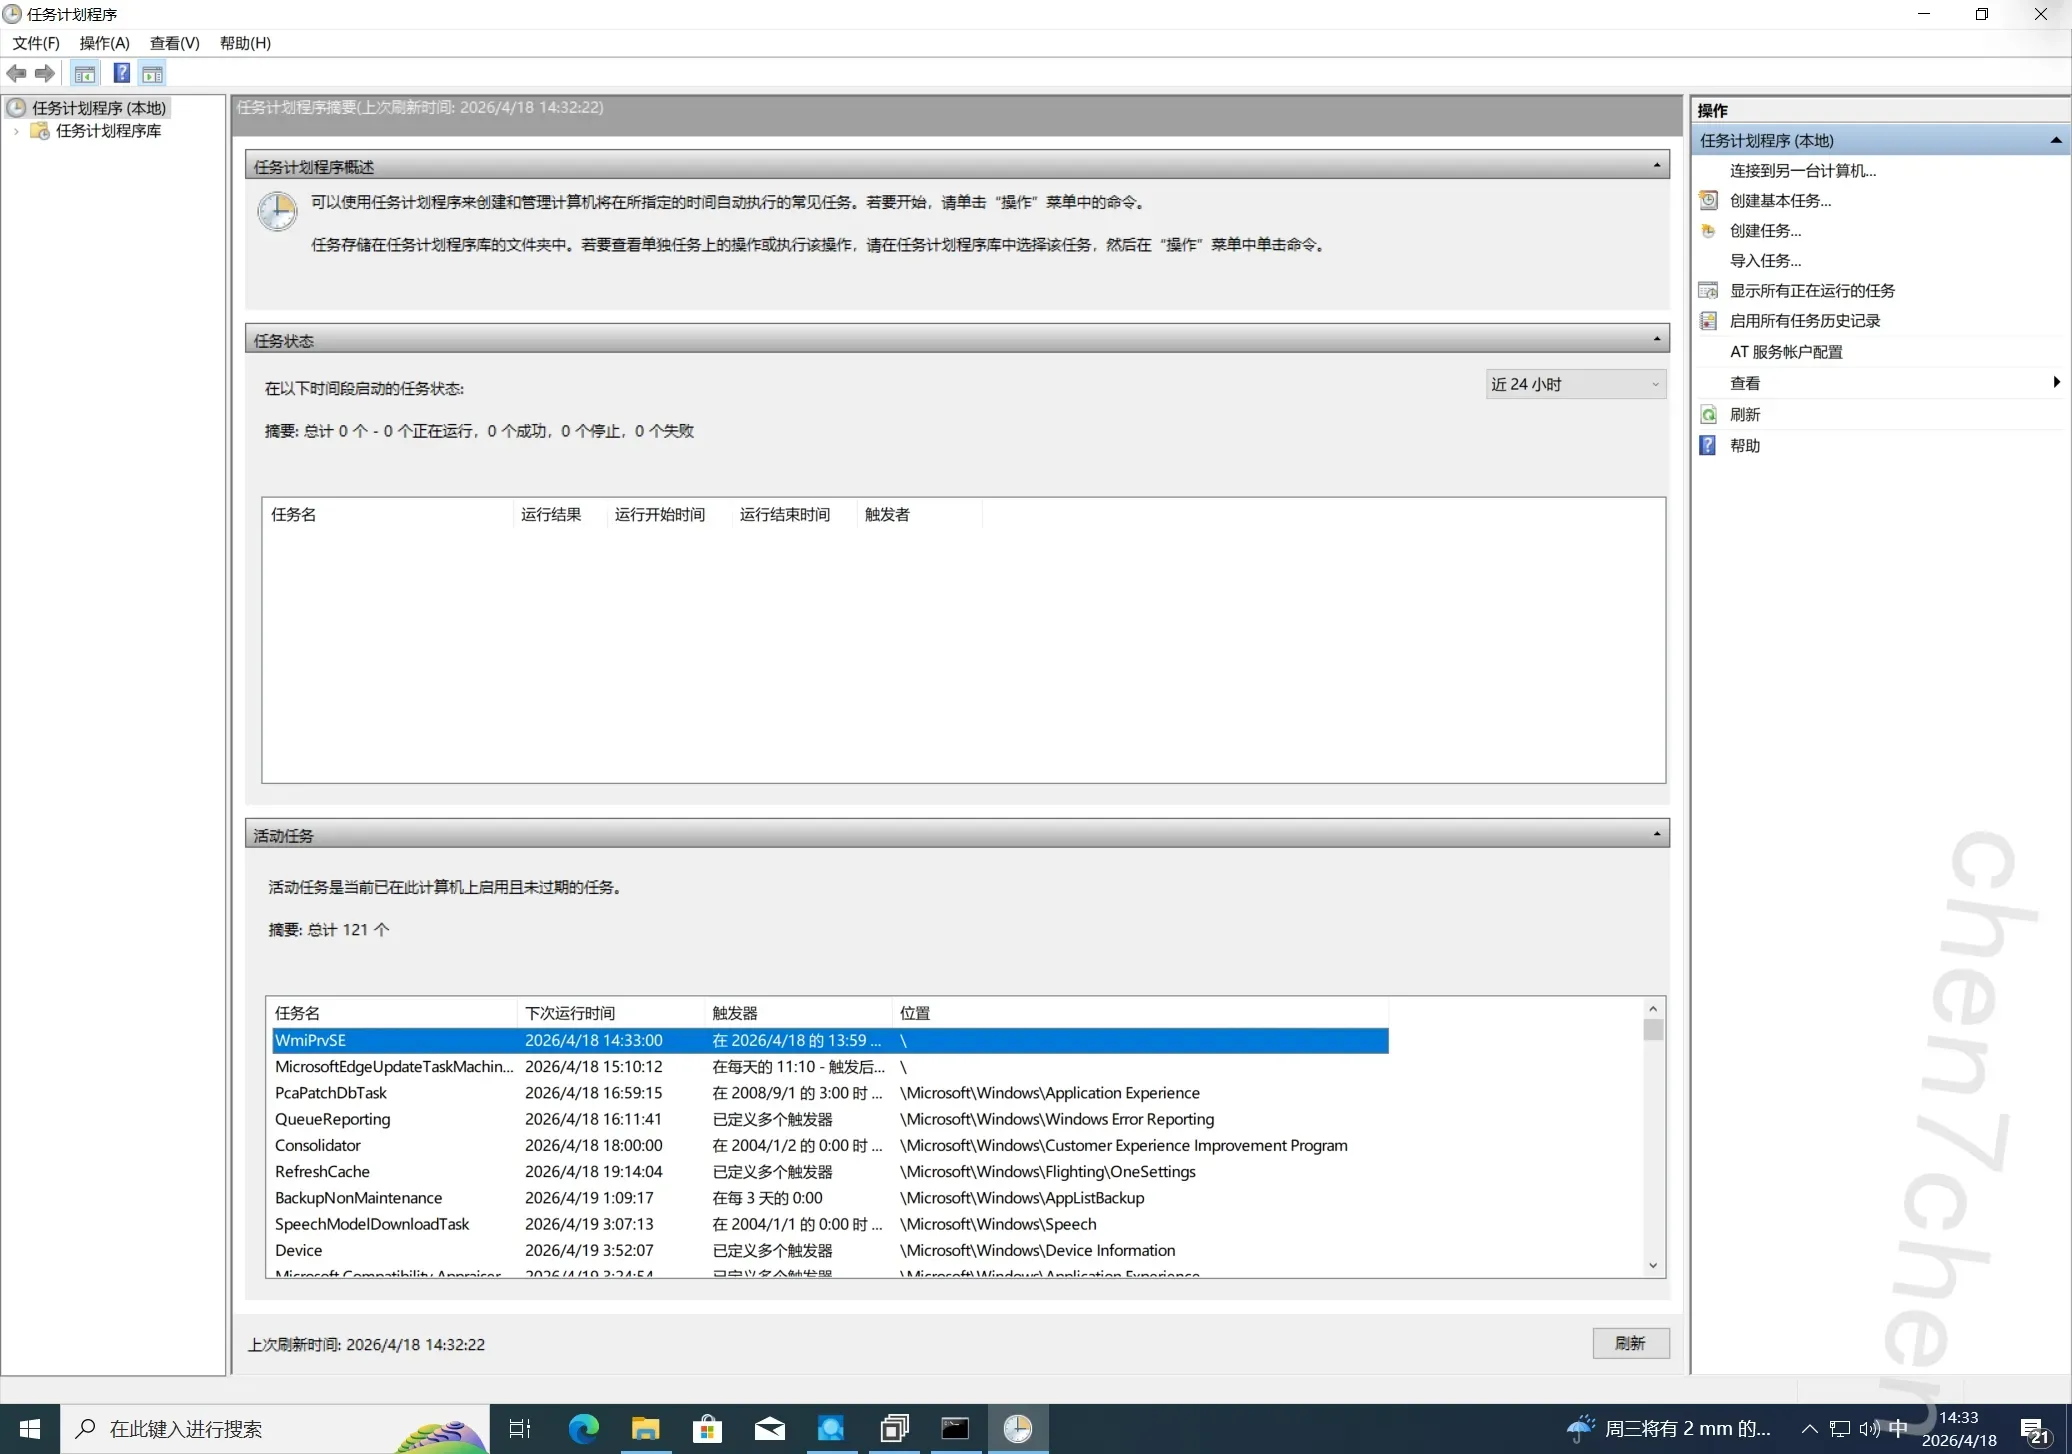Screen dimensions: 2072x1454
Task: Open the 近 24 小时 time range dropdown
Action: click(1575, 384)
